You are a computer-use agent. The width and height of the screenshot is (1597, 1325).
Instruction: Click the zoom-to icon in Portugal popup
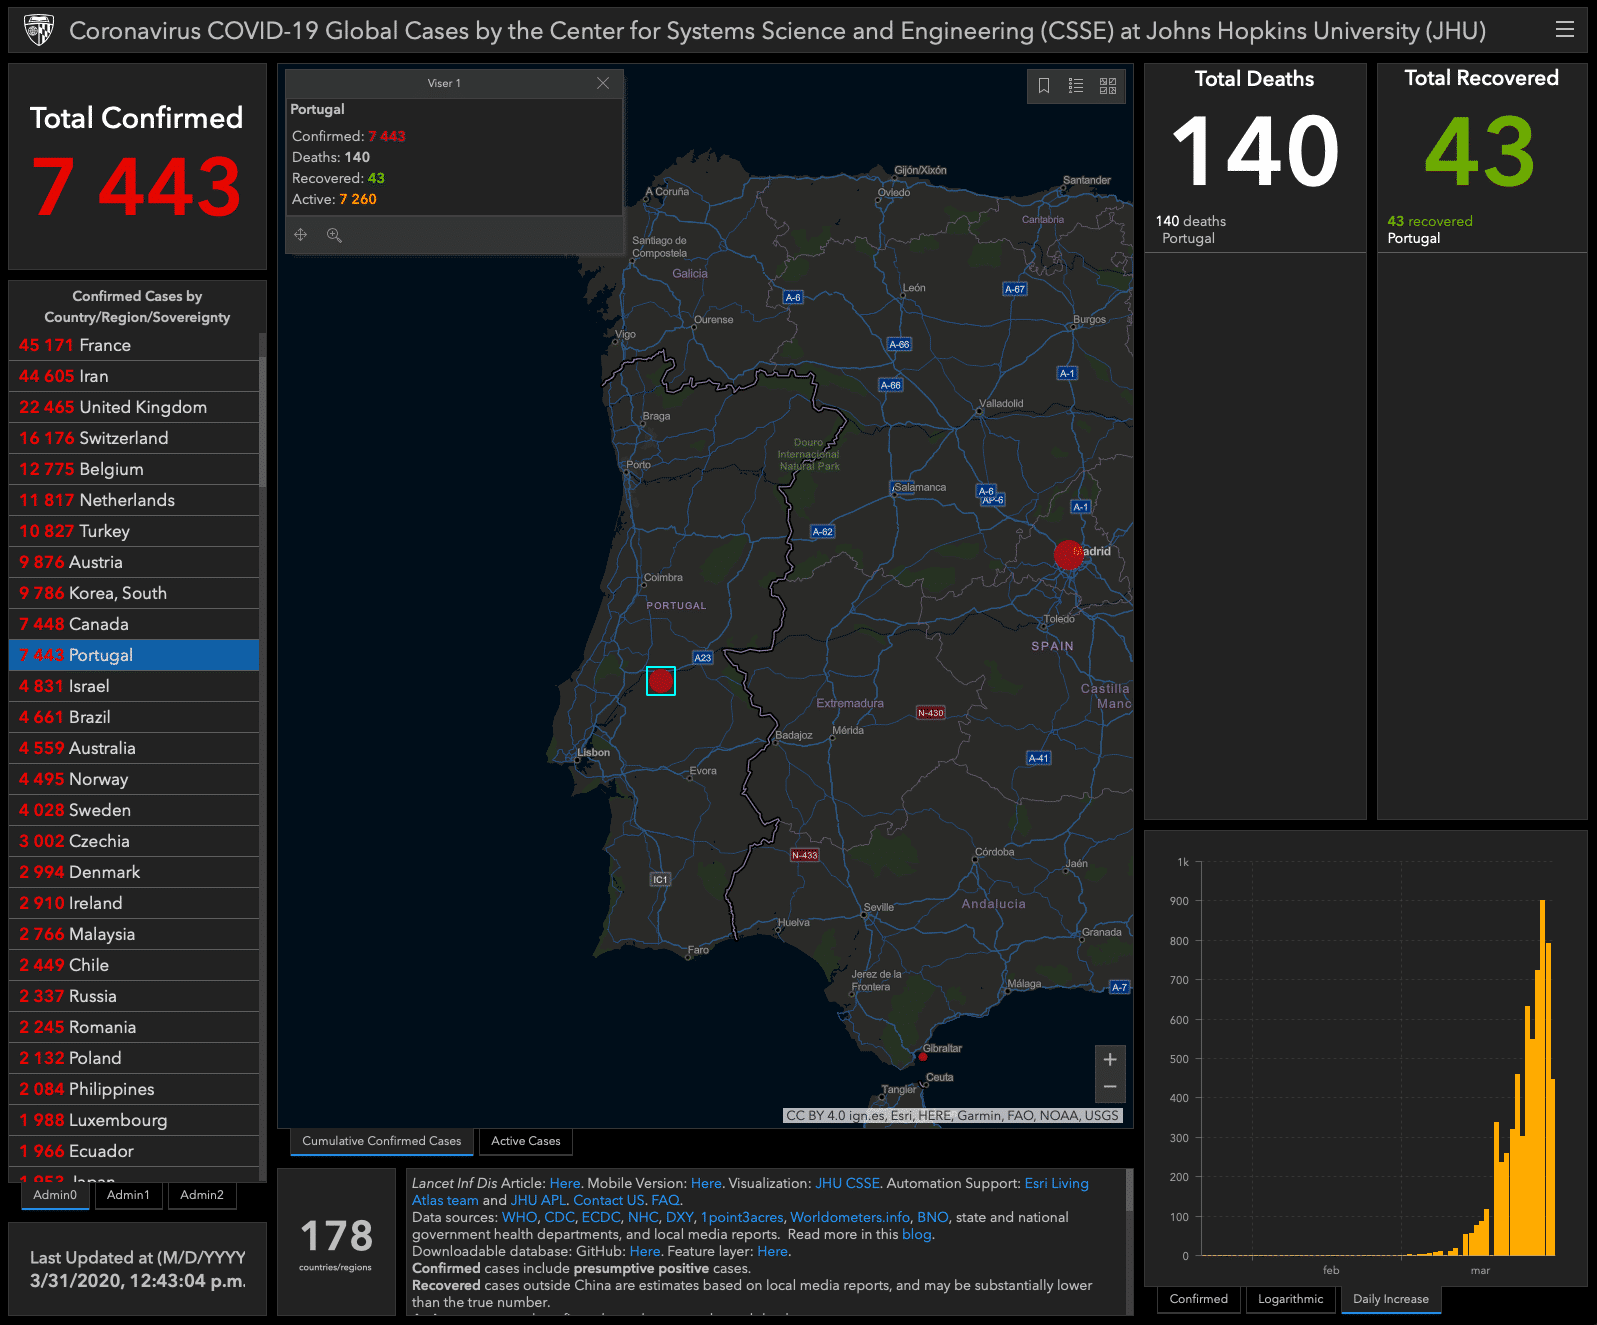coord(334,235)
